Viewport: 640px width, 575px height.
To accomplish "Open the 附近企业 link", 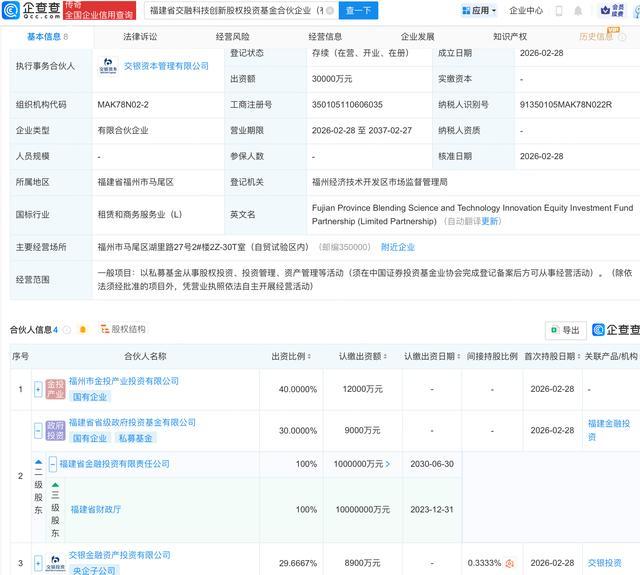I will pos(397,247).
